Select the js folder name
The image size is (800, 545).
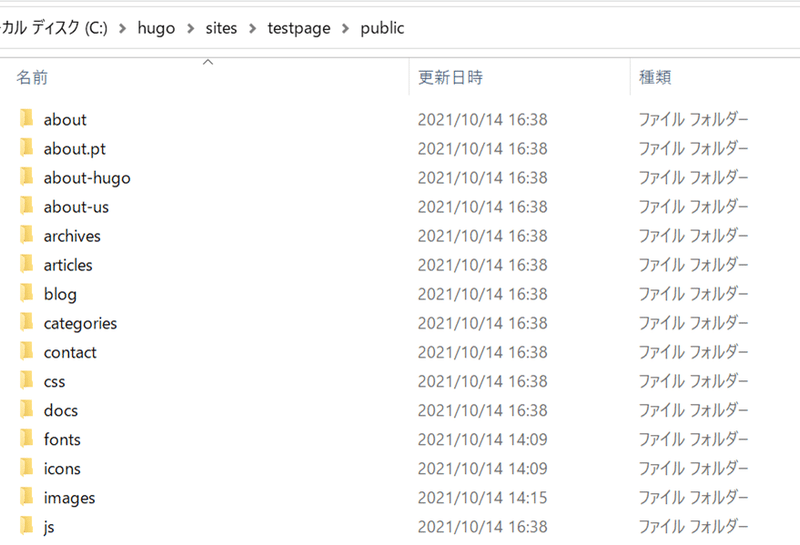(49, 527)
